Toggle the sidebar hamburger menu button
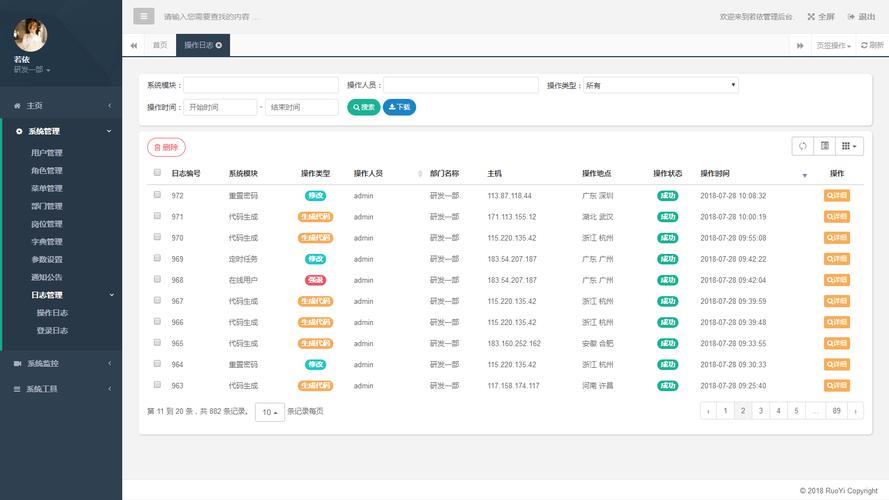The height and width of the screenshot is (500, 889). pos(143,16)
